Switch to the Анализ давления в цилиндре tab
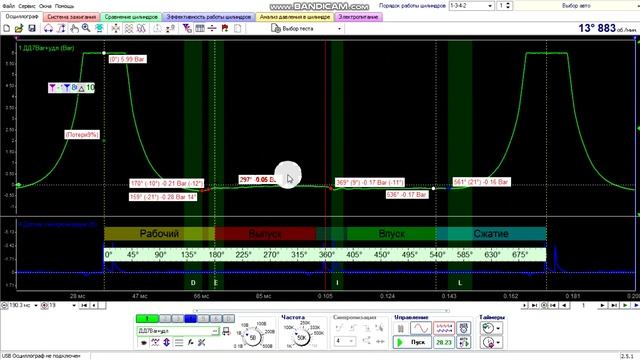 pos(295,17)
